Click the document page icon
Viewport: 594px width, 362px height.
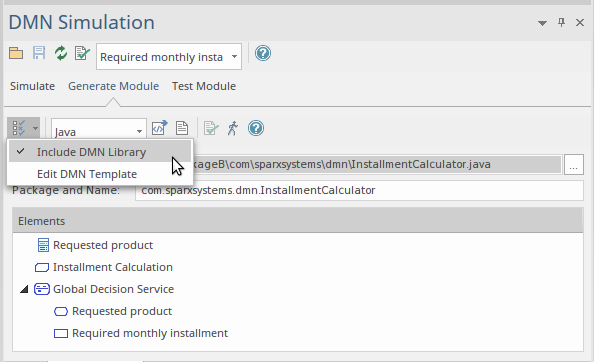(182, 128)
